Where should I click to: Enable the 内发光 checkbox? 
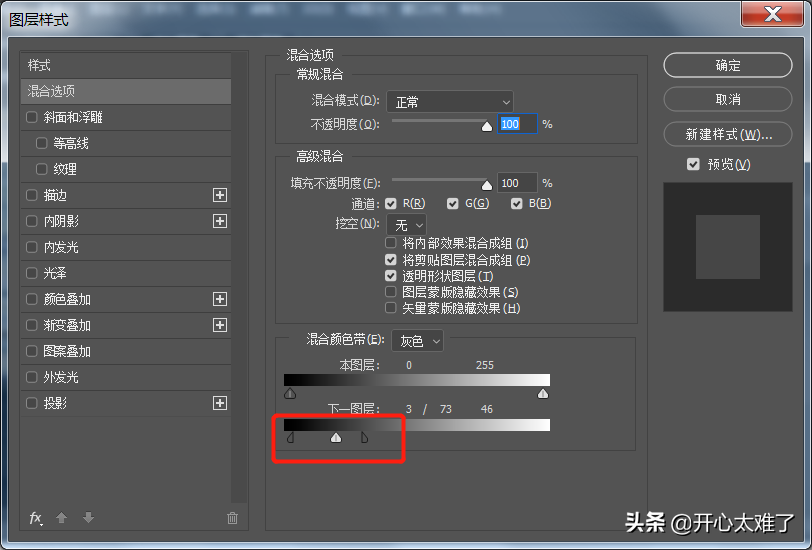point(32,247)
